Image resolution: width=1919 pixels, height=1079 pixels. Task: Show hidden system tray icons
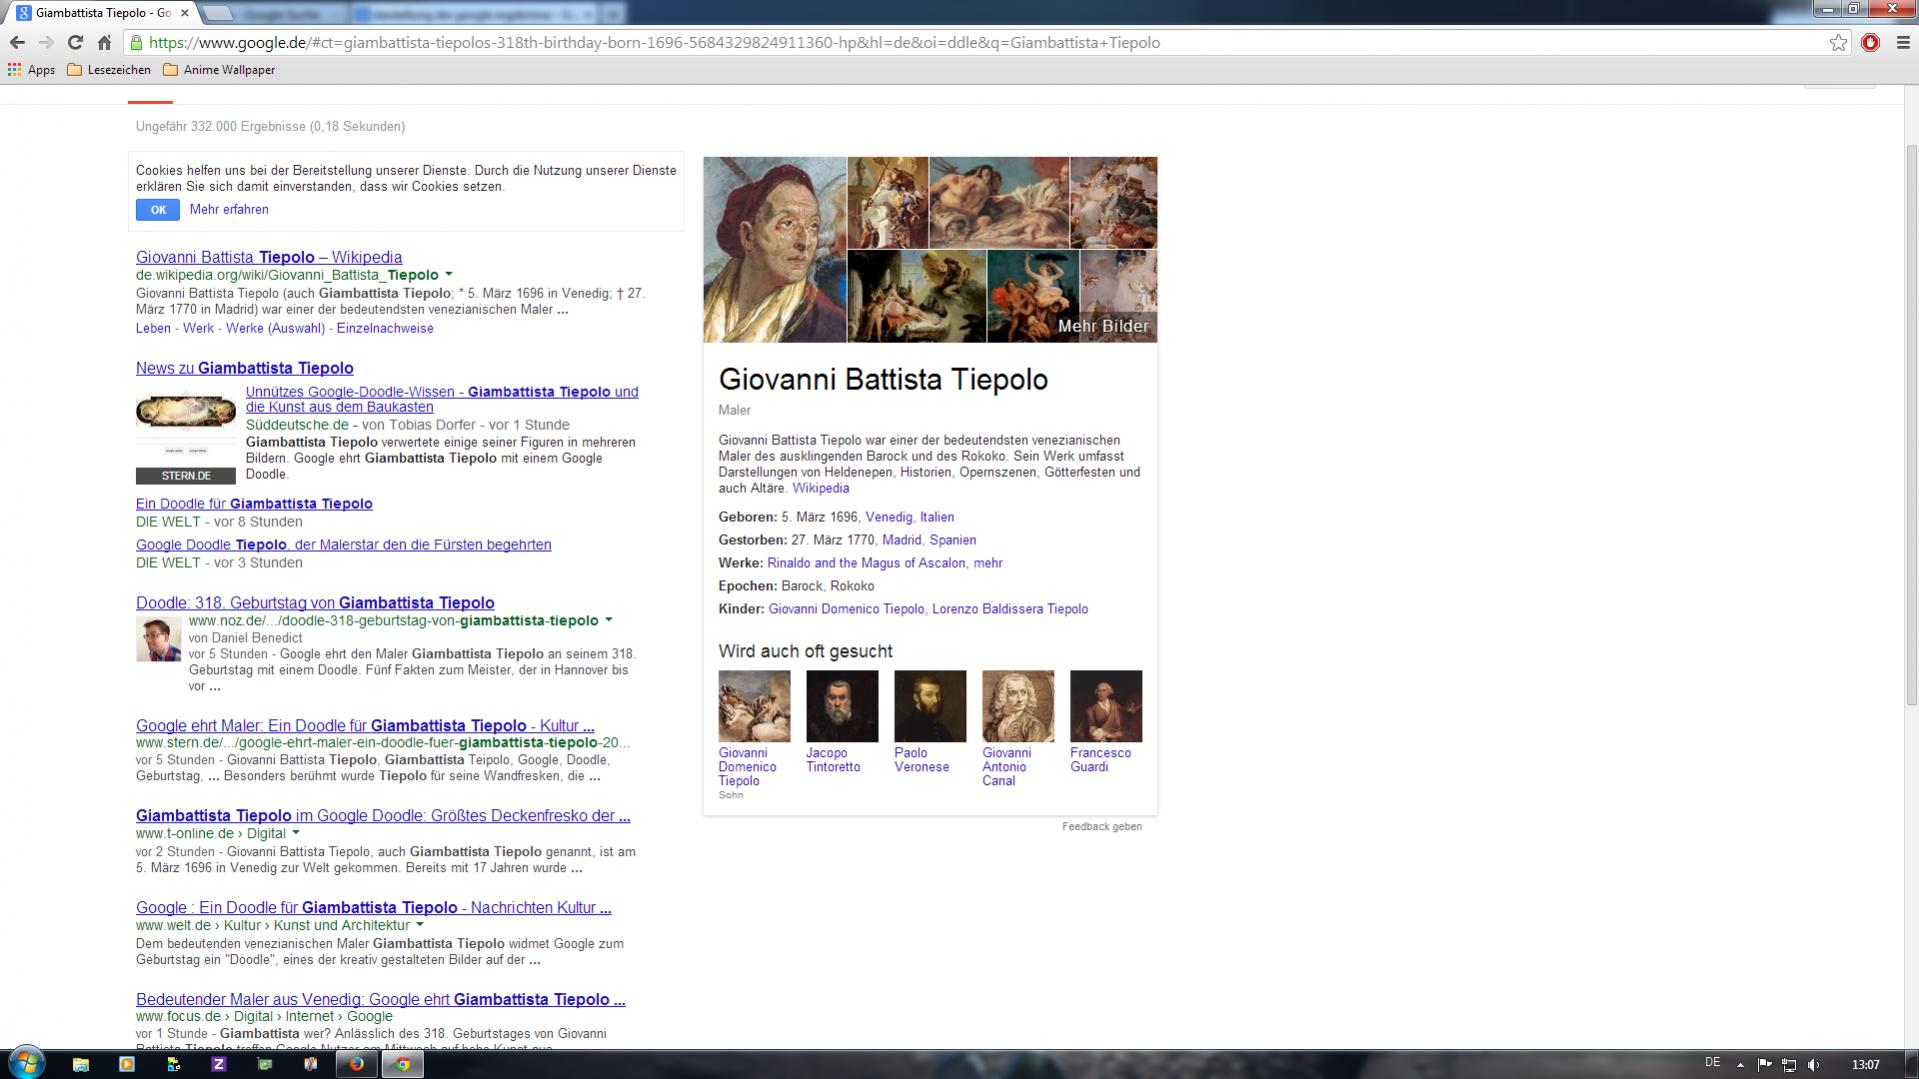[1740, 1064]
